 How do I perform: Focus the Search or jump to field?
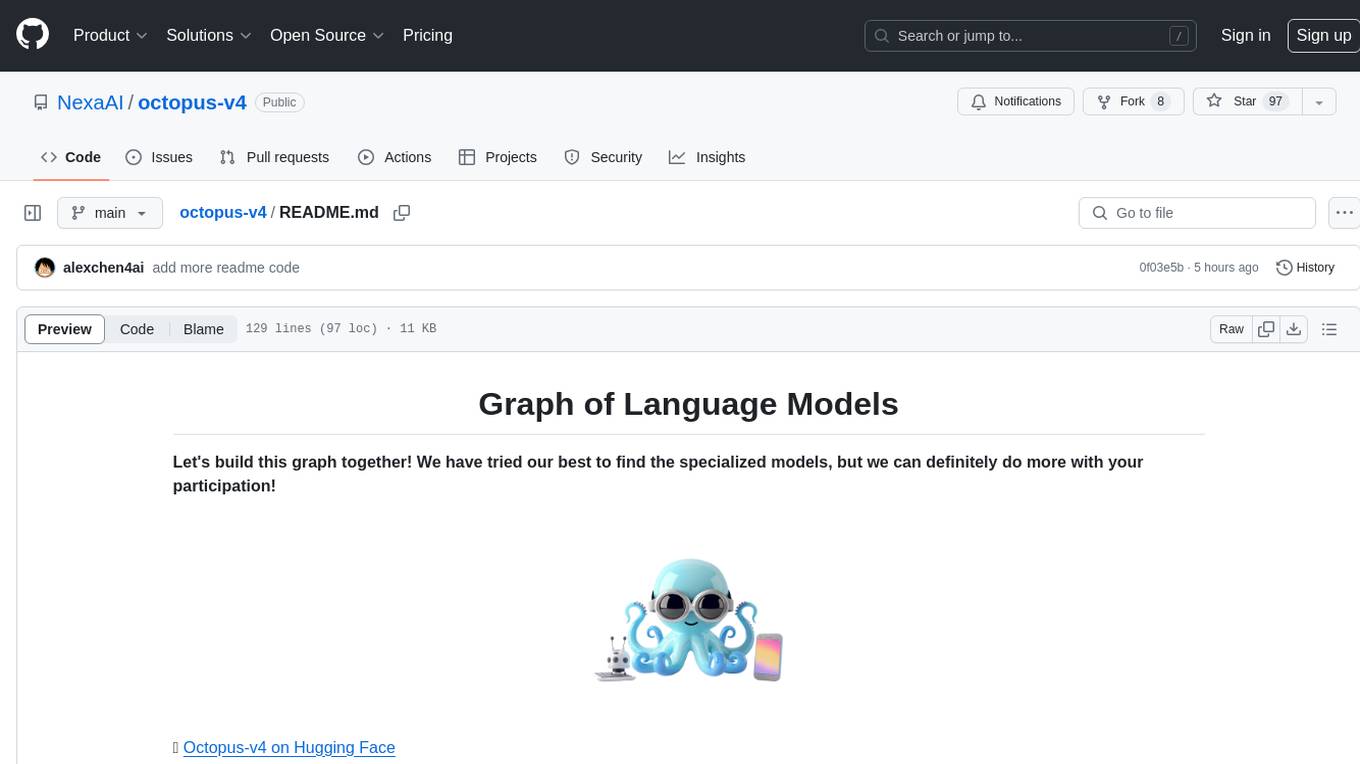[1032, 36]
